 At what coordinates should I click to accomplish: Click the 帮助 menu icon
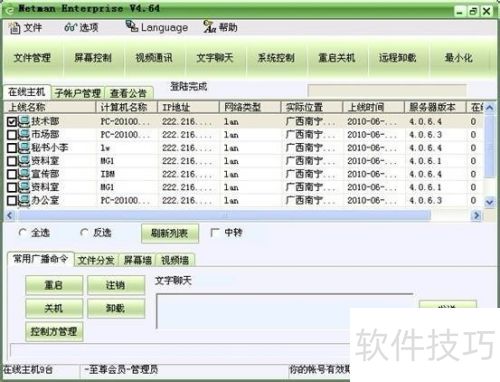pos(210,27)
